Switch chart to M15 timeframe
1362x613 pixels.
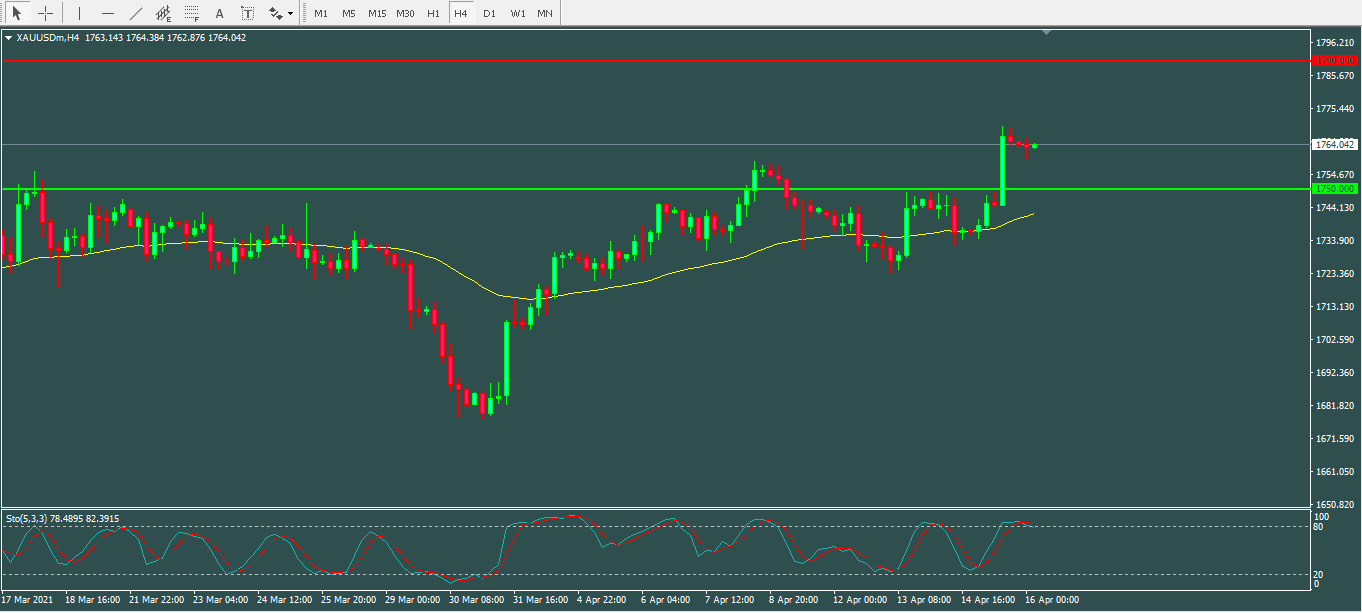click(376, 13)
